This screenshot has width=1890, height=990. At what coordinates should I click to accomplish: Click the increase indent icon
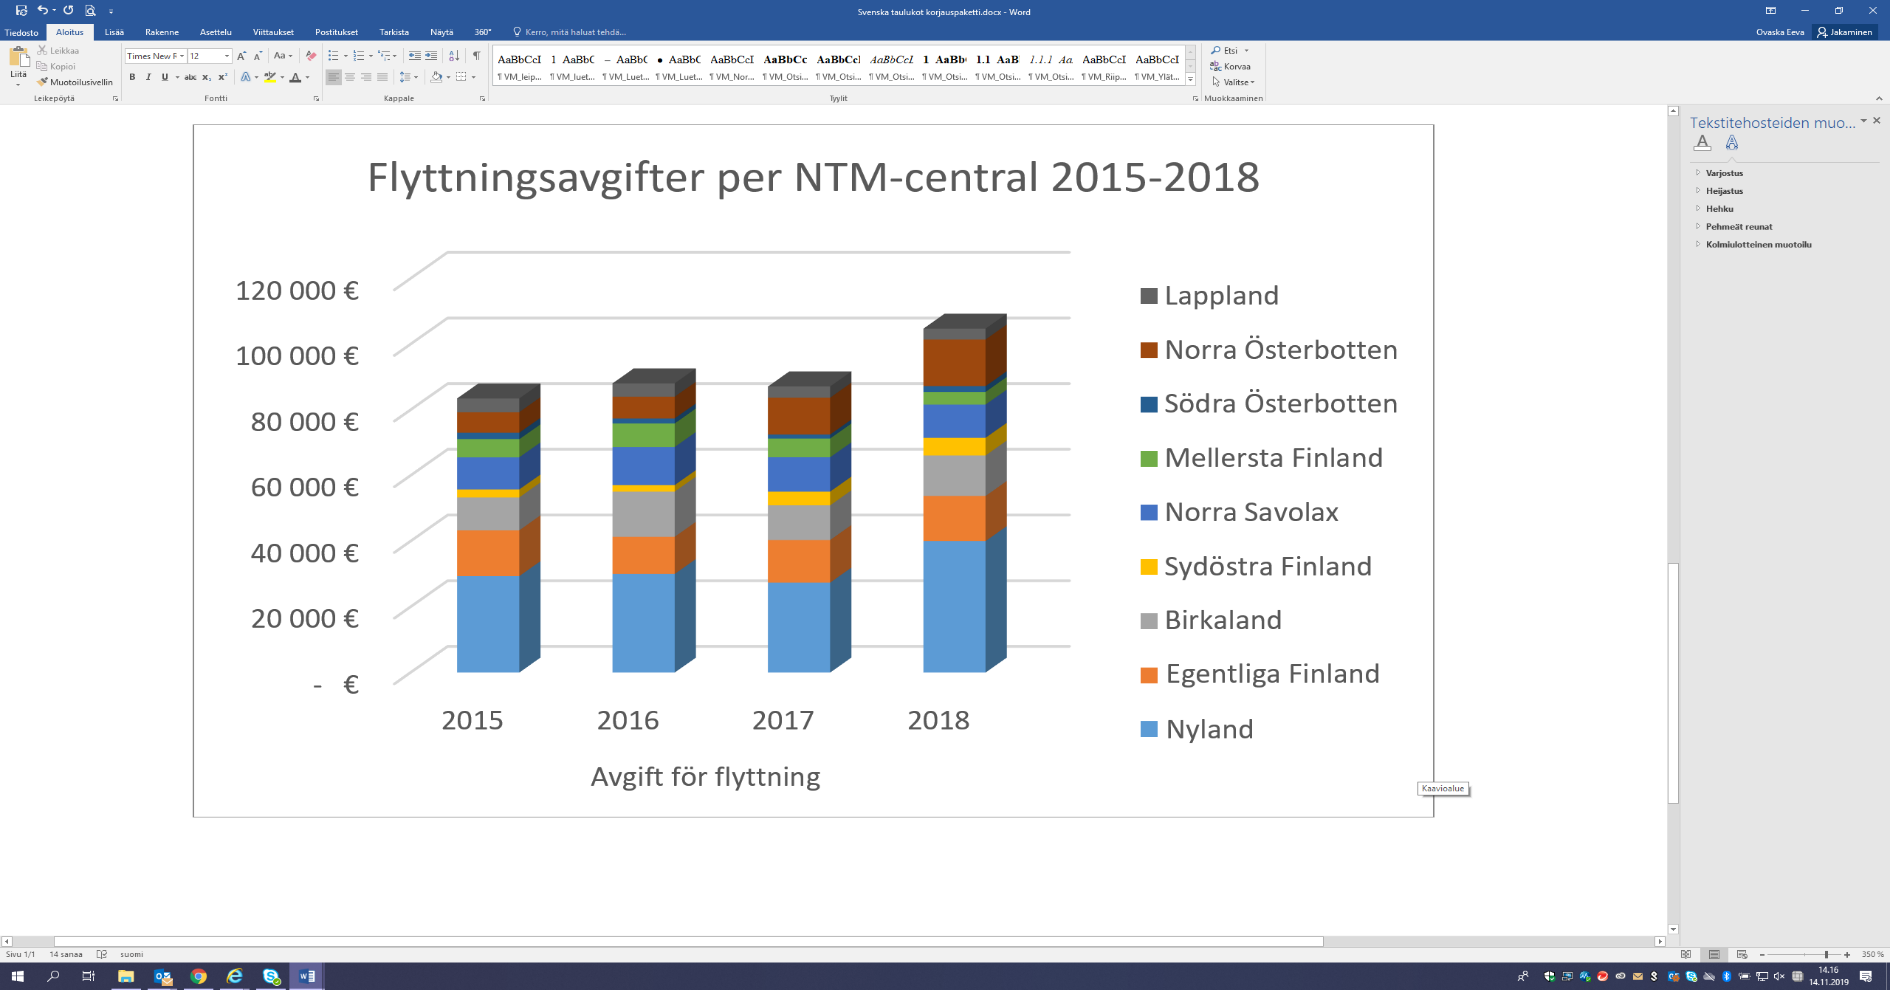point(431,56)
